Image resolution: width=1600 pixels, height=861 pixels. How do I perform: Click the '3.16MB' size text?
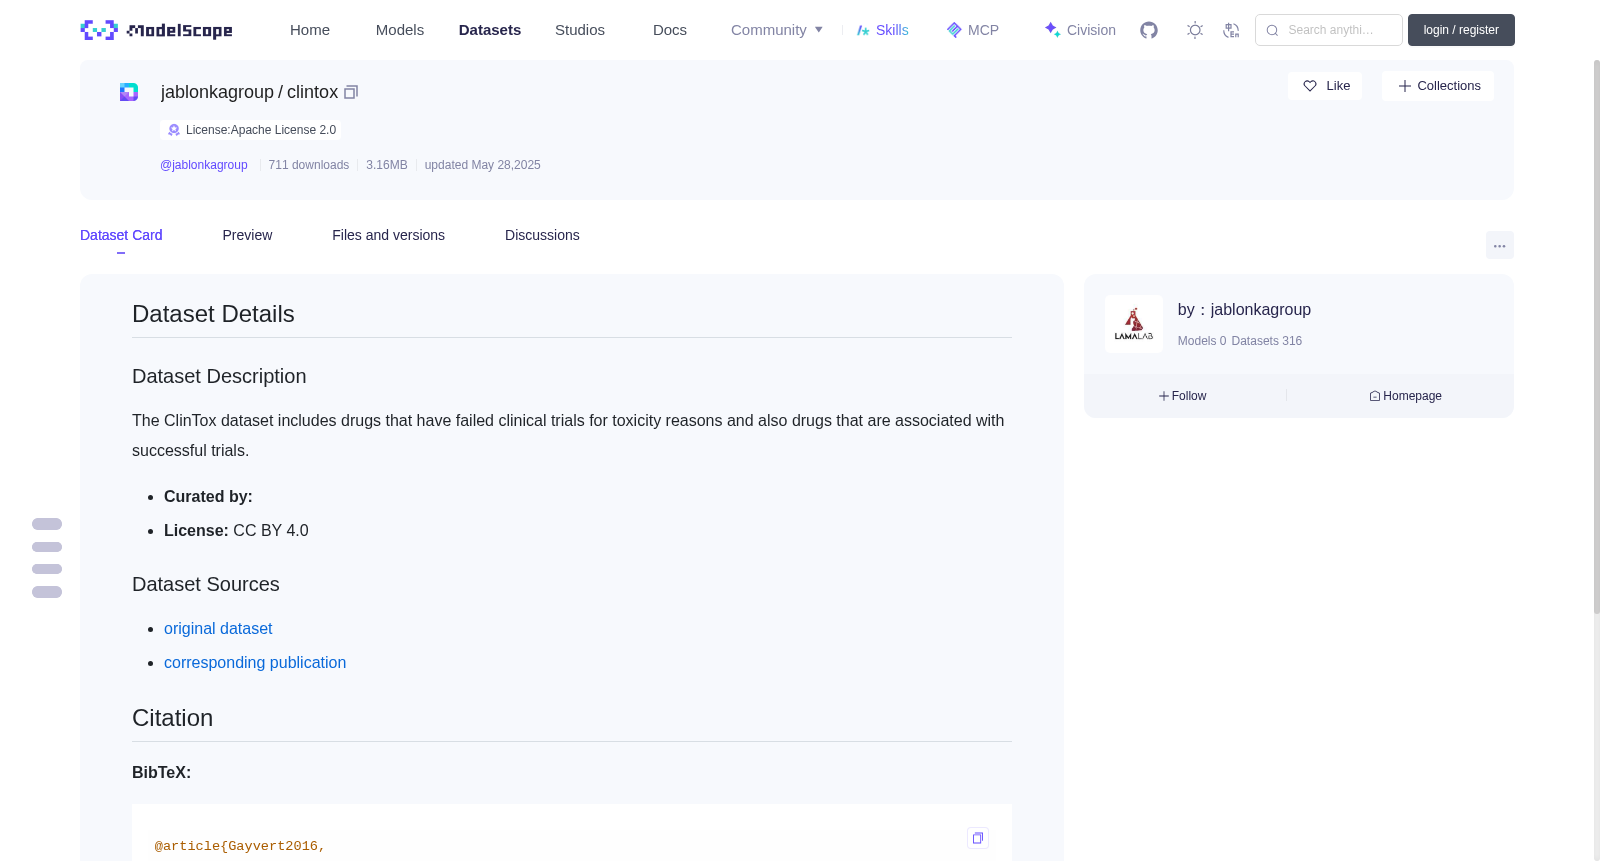tap(387, 165)
